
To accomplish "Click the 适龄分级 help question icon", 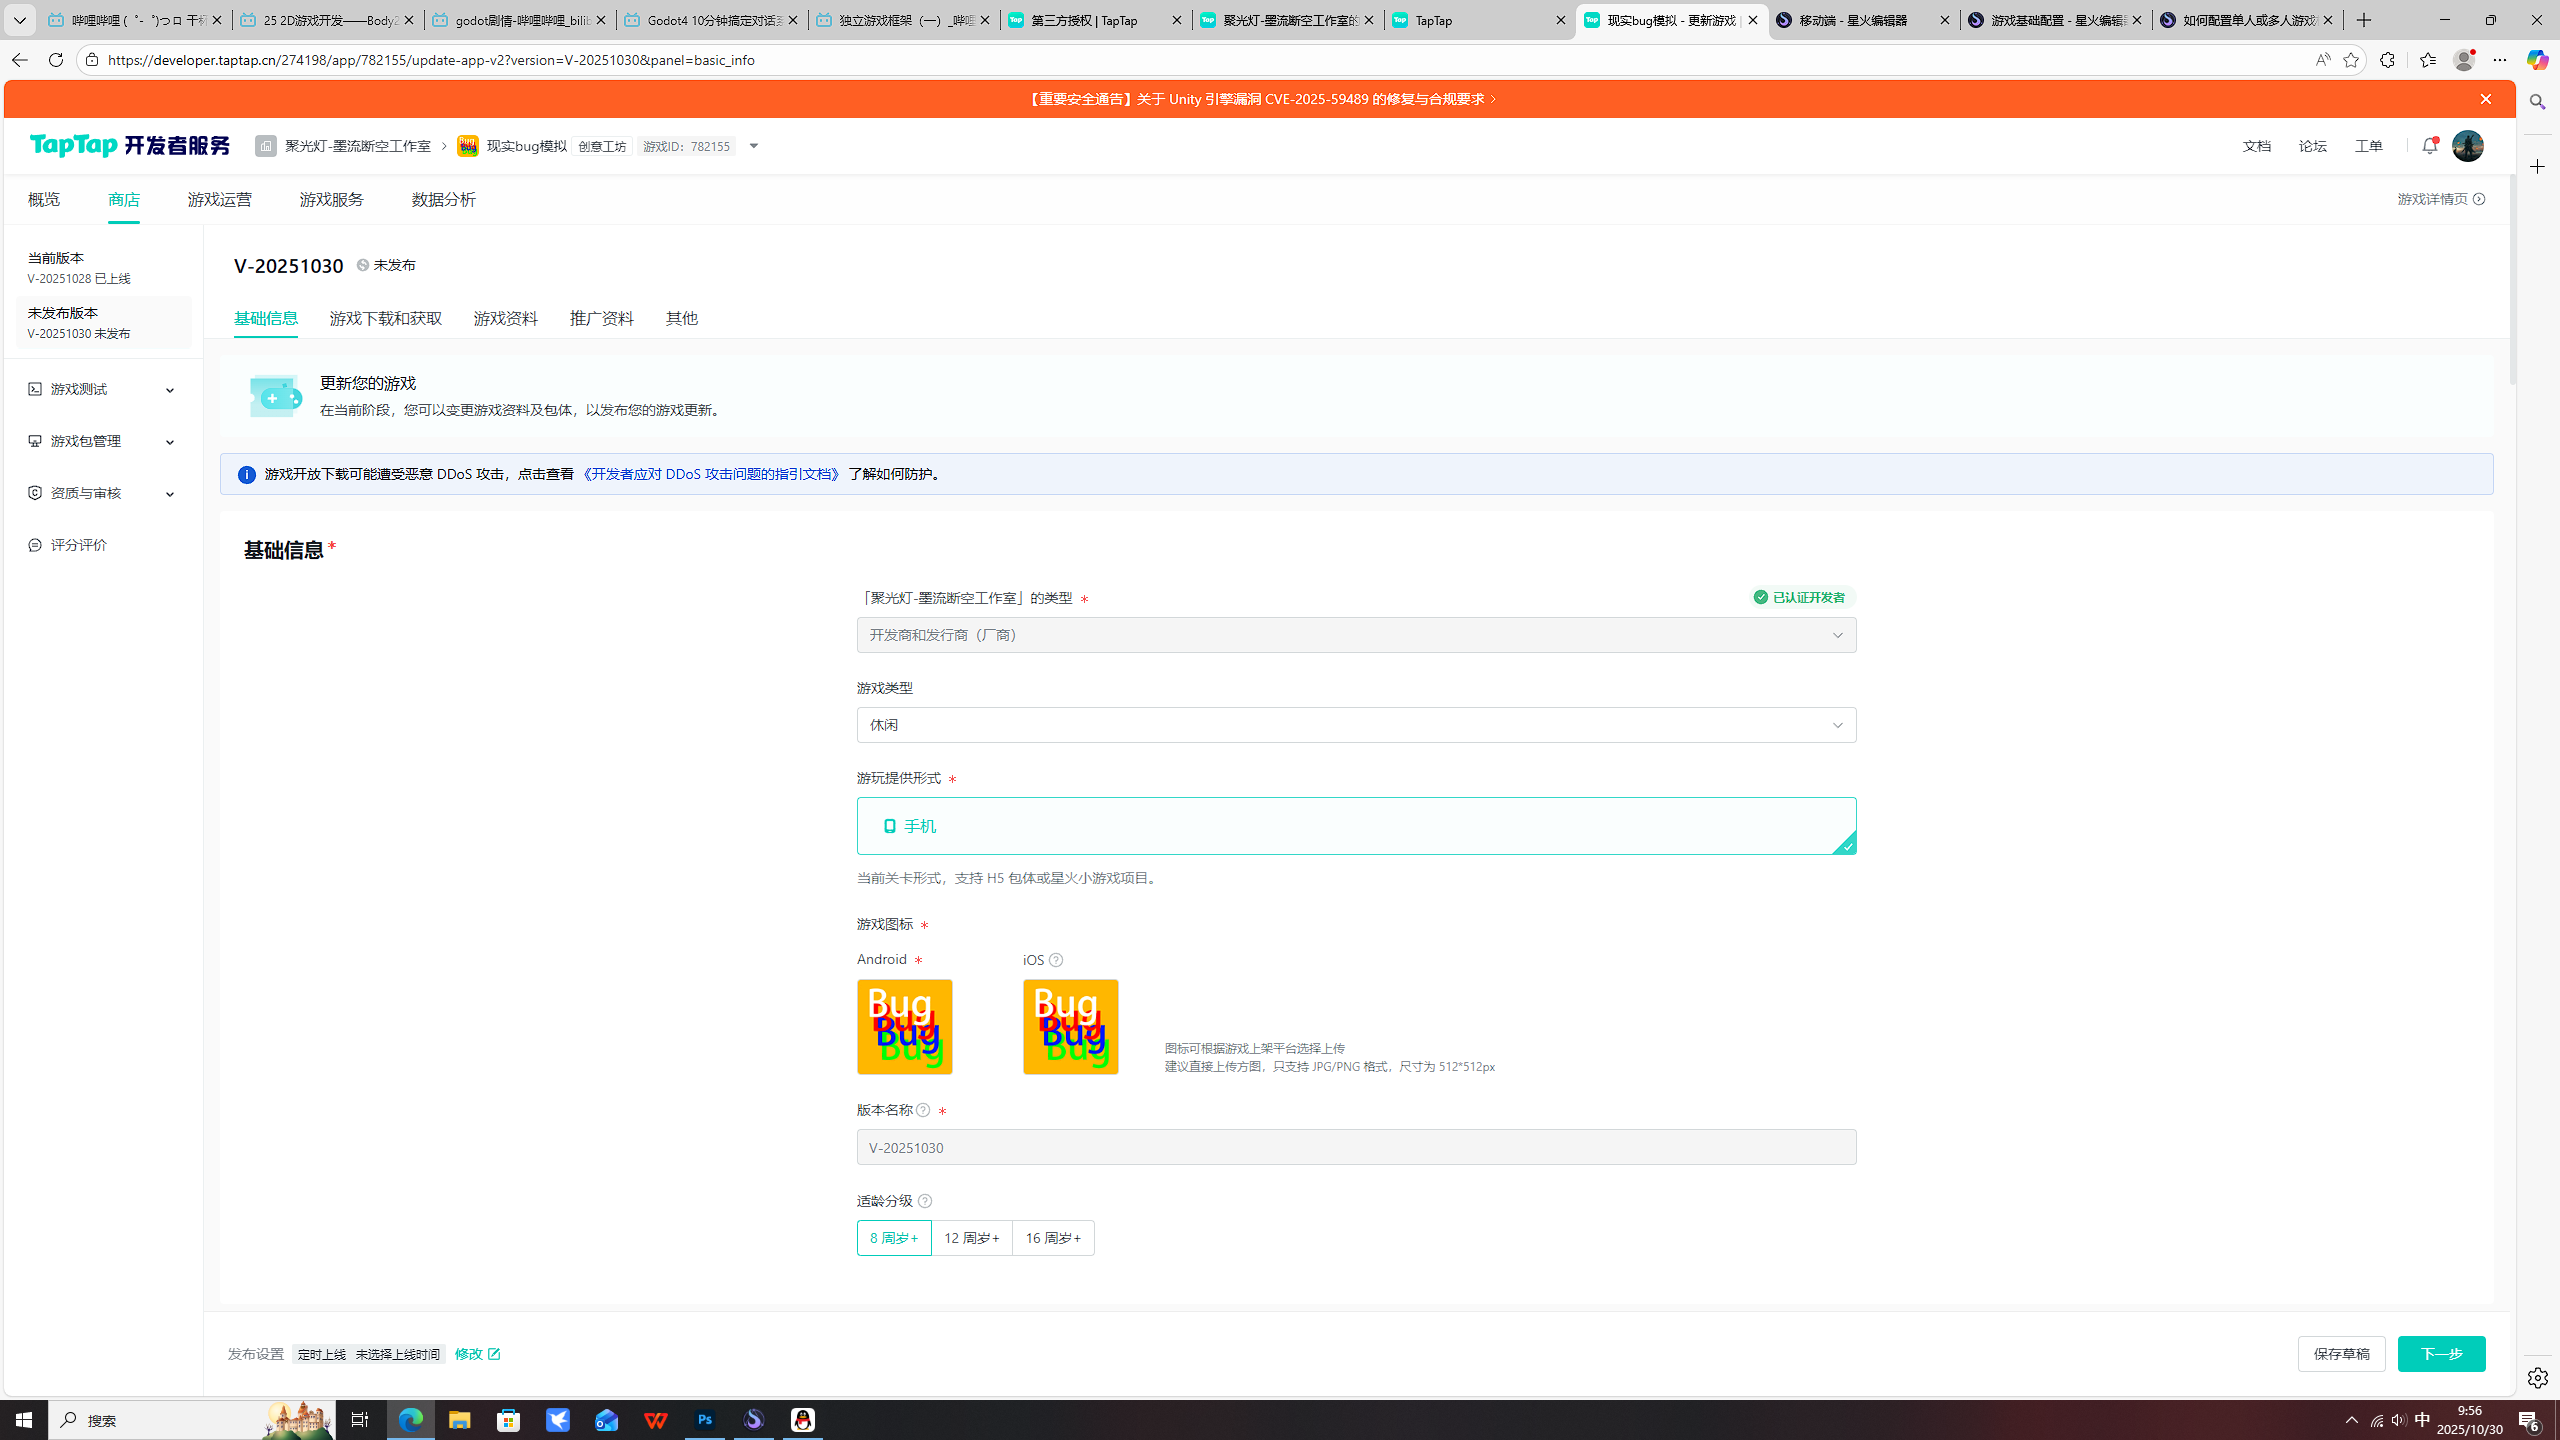I will pyautogui.click(x=925, y=1201).
